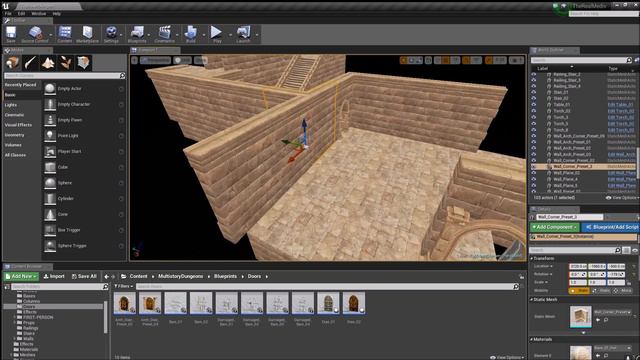The height and width of the screenshot is (360, 640).
Task: Open the Window menu
Action: [39, 13]
